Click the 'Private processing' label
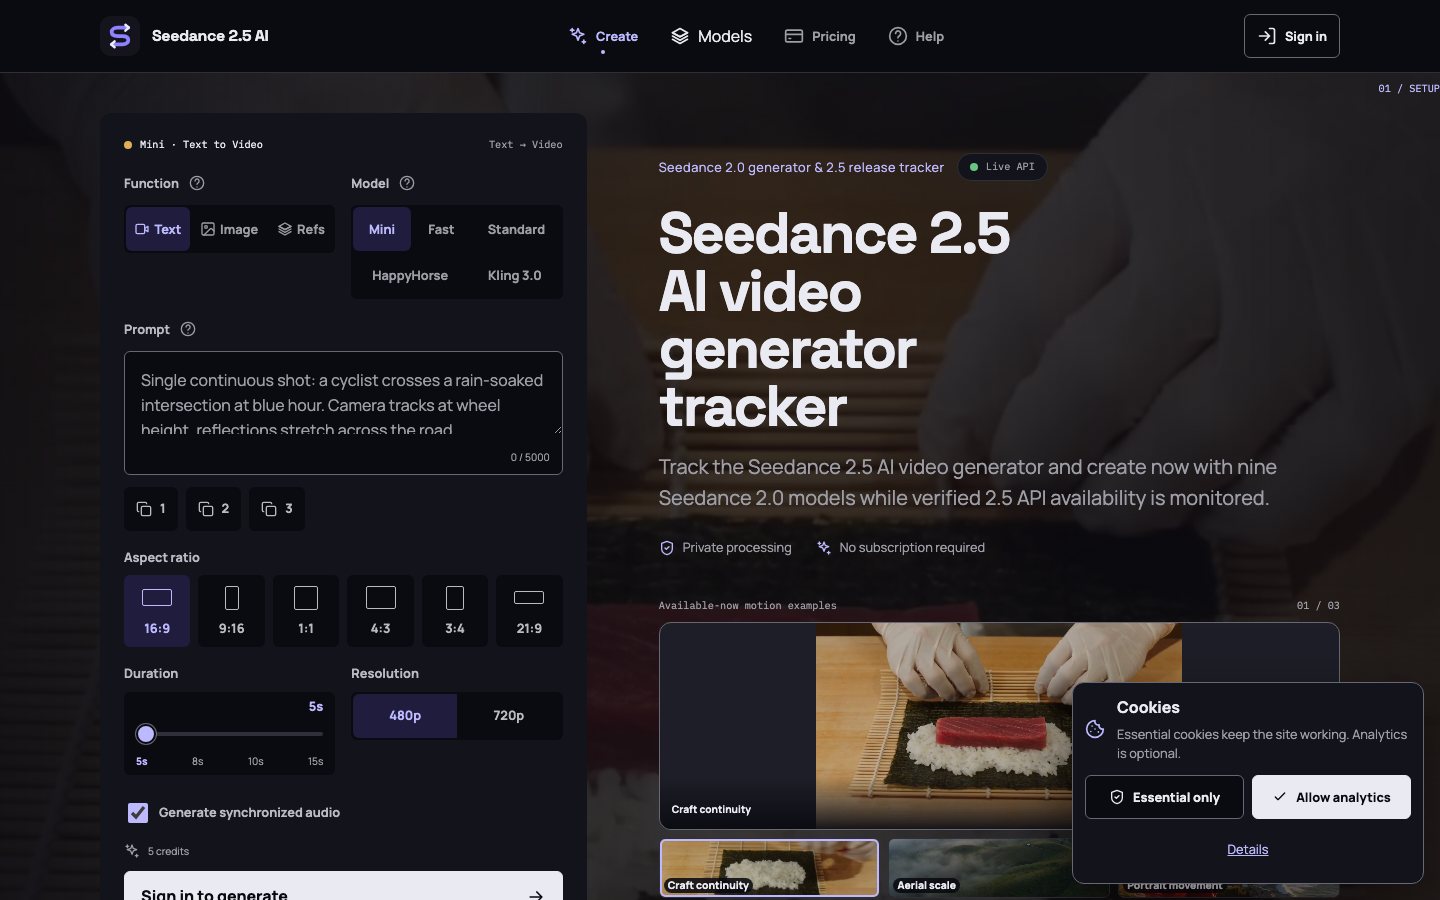The width and height of the screenshot is (1440, 900). 737,548
